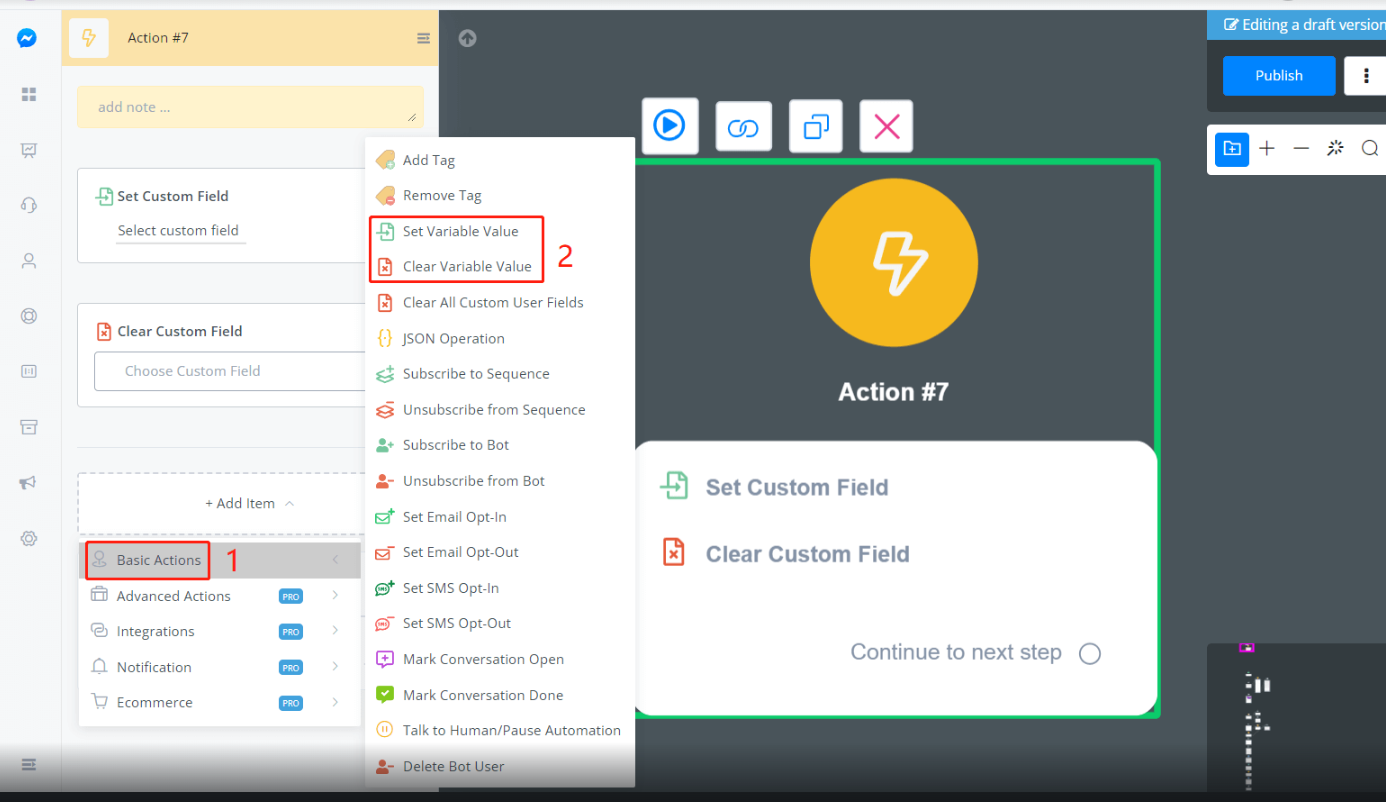The image size is (1386, 802).
Task: Click the play icon above Action #7
Action: coord(669,126)
